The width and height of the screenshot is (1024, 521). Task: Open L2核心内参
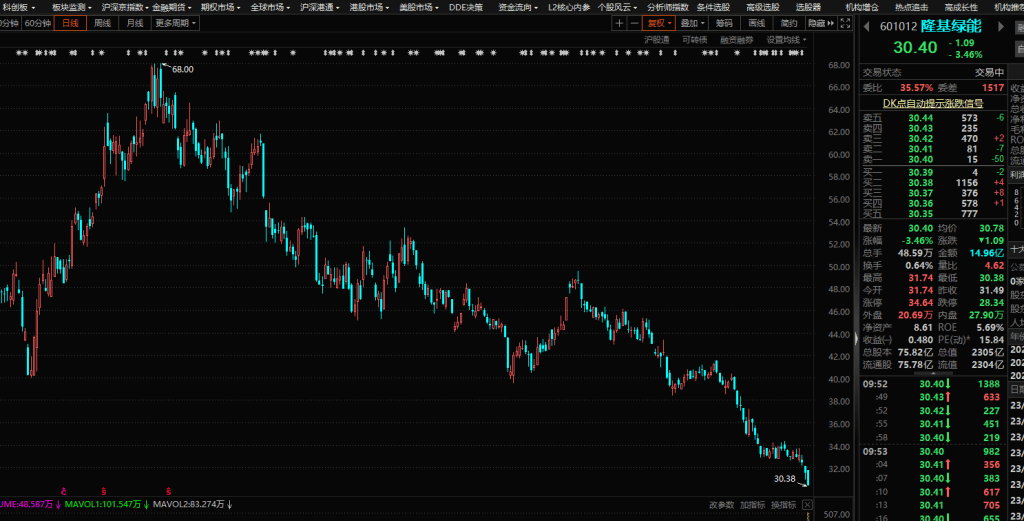569,7
